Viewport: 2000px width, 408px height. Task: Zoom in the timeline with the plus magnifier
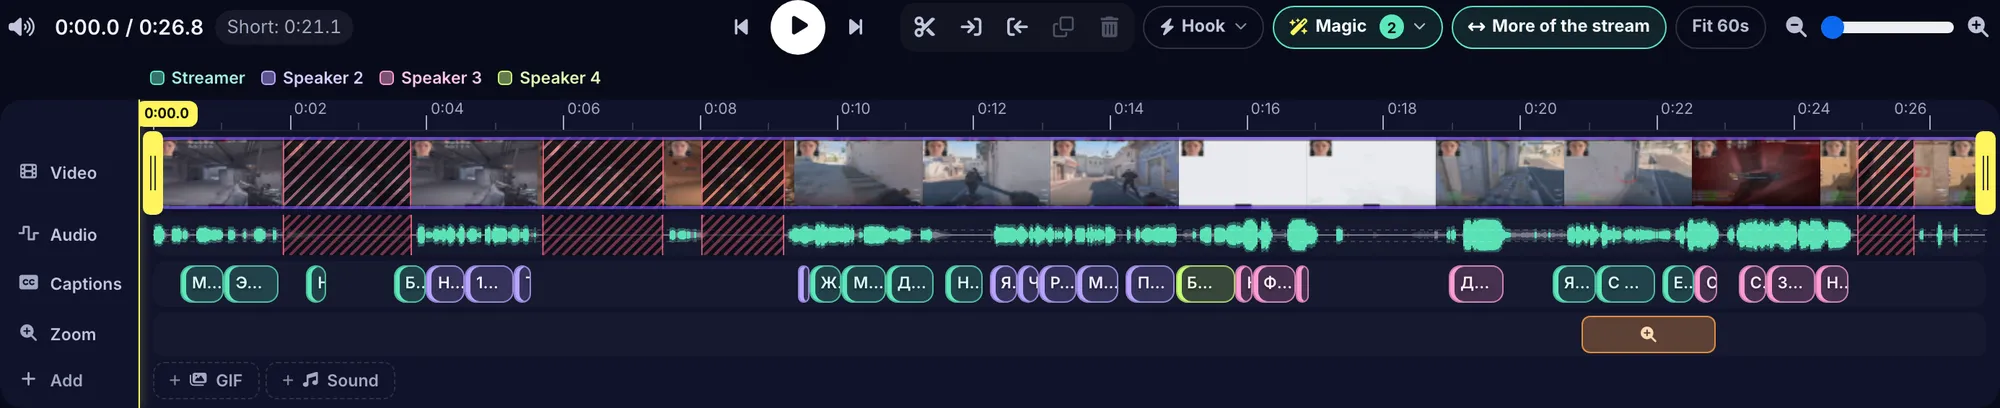pyautogui.click(x=1977, y=27)
